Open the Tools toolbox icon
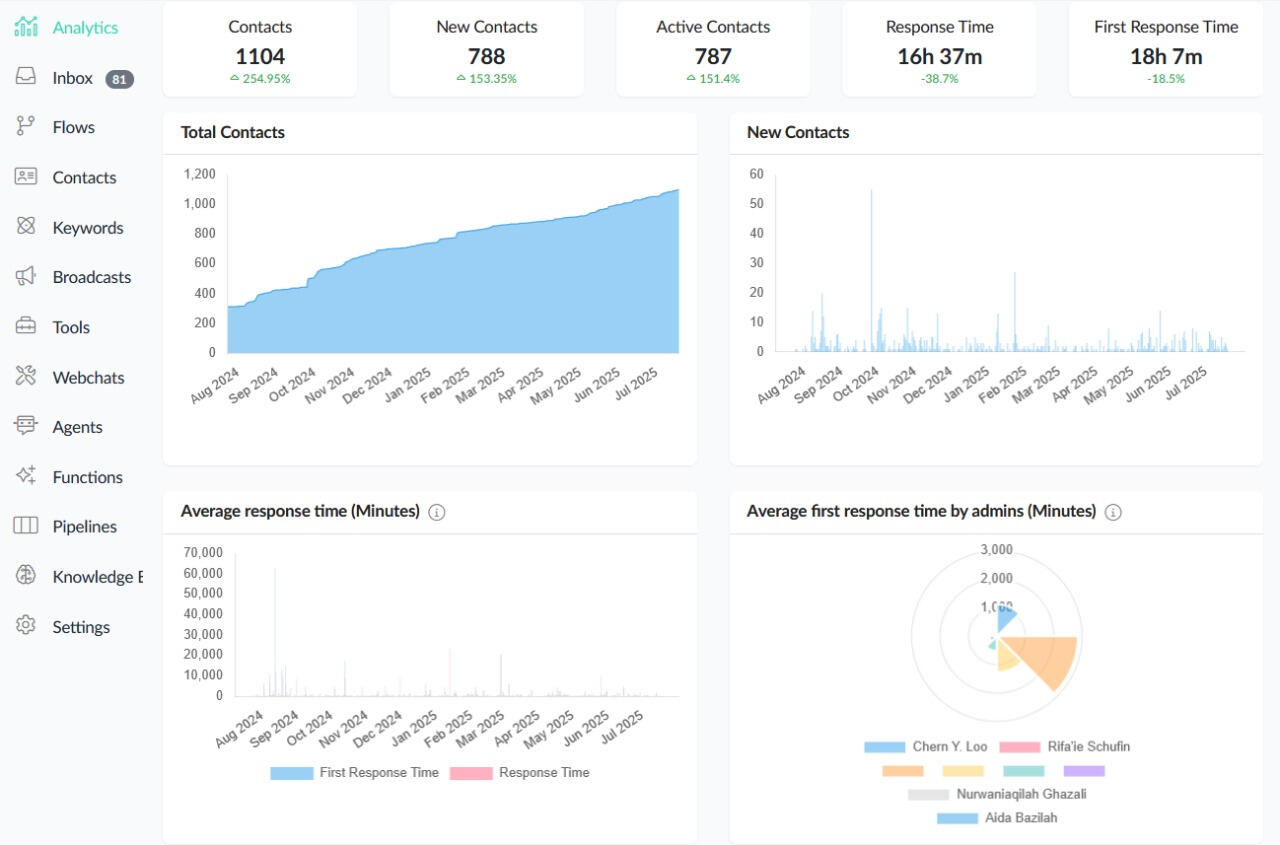Image resolution: width=1280 pixels, height=845 pixels. pos(26,327)
